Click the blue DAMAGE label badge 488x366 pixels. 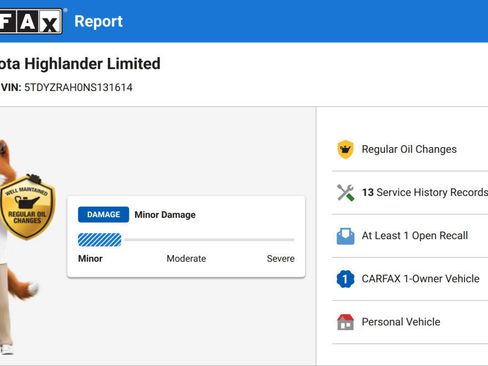(x=103, y=215)
